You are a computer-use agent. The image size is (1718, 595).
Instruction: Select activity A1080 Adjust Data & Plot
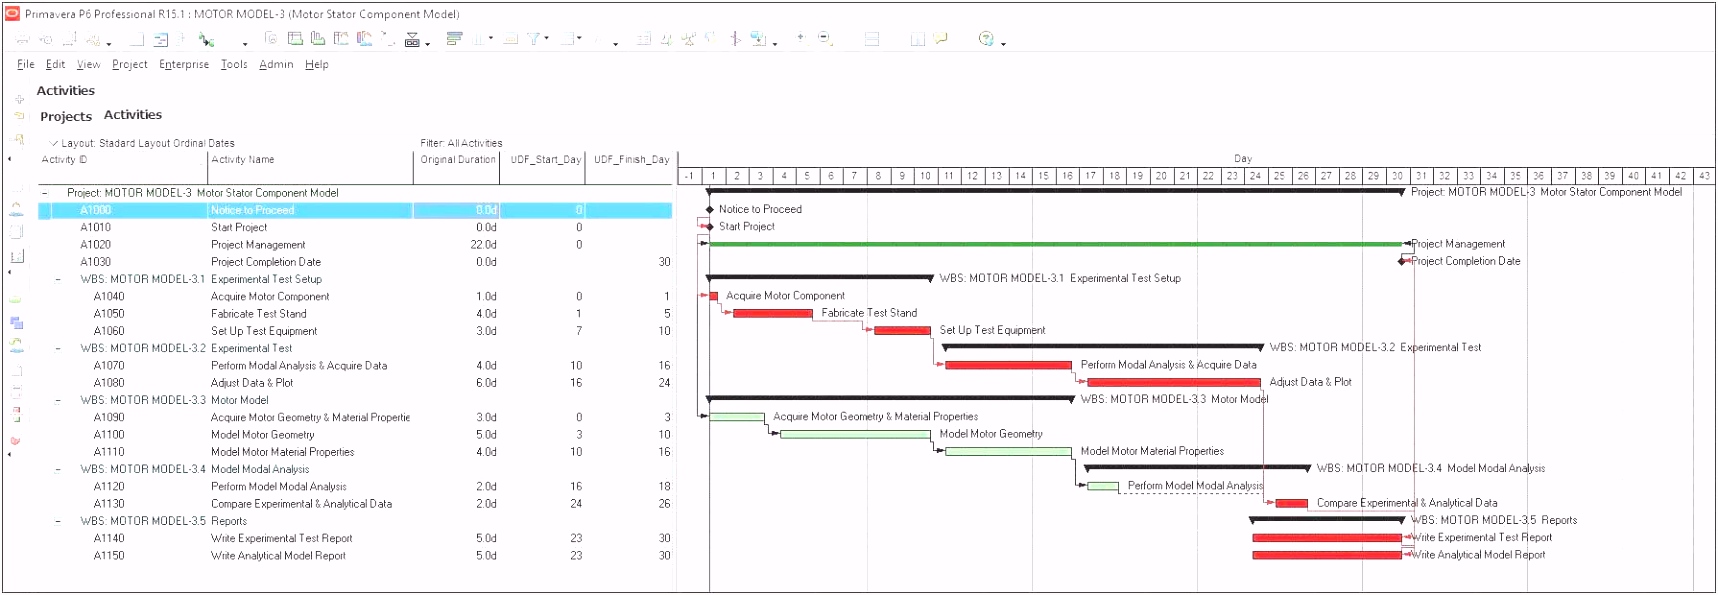click(355, 383)
